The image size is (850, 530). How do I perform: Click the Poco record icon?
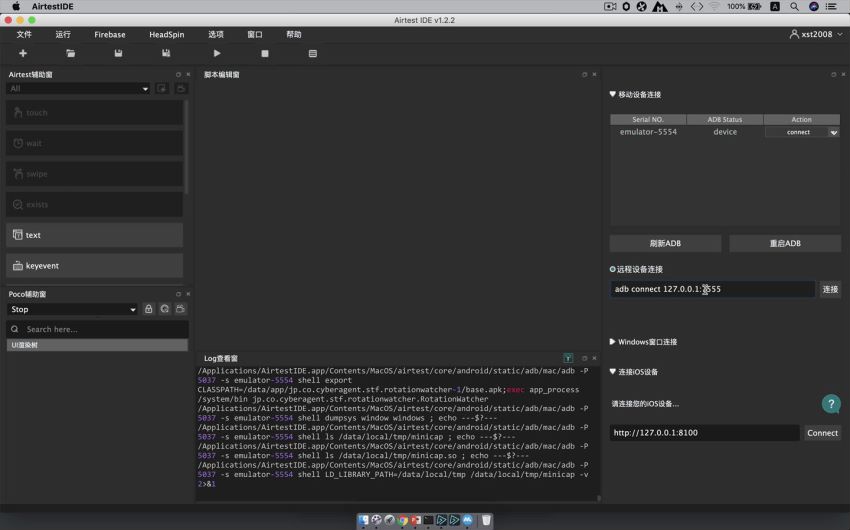[181, 309]
